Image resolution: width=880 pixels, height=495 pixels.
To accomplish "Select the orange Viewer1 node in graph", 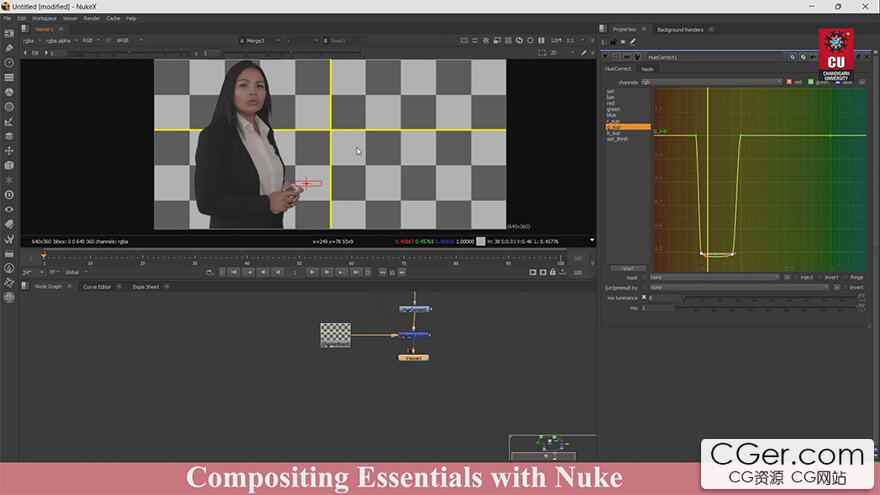I will [414, 358].
